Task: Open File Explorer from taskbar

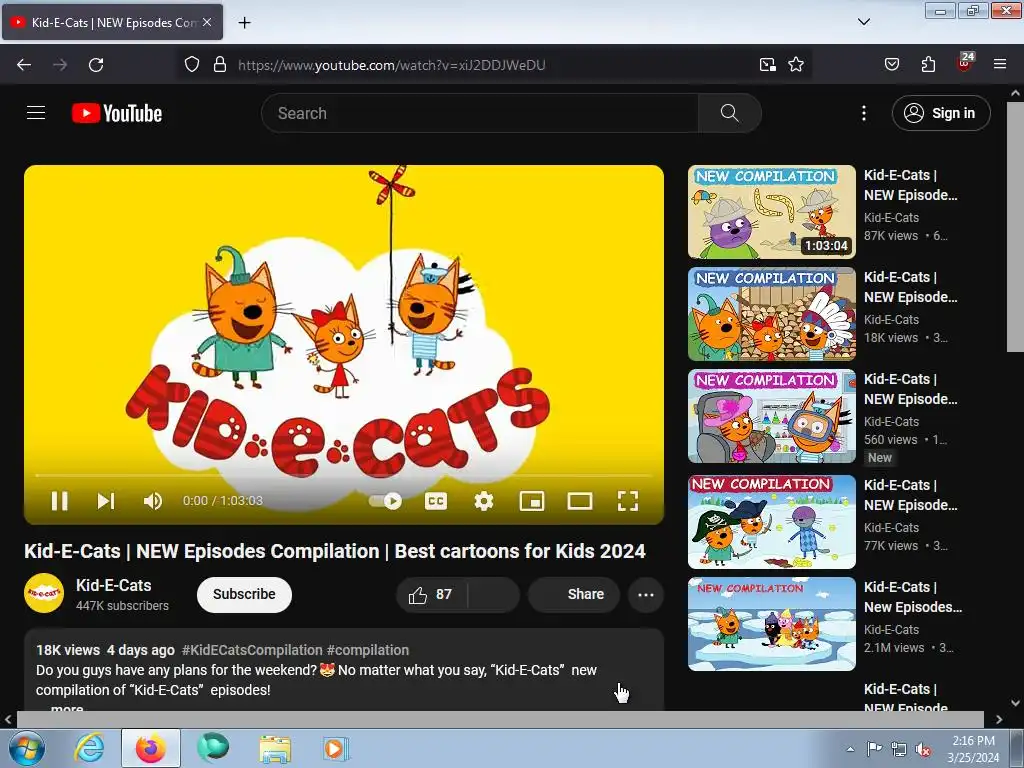Action: point(275,748)
